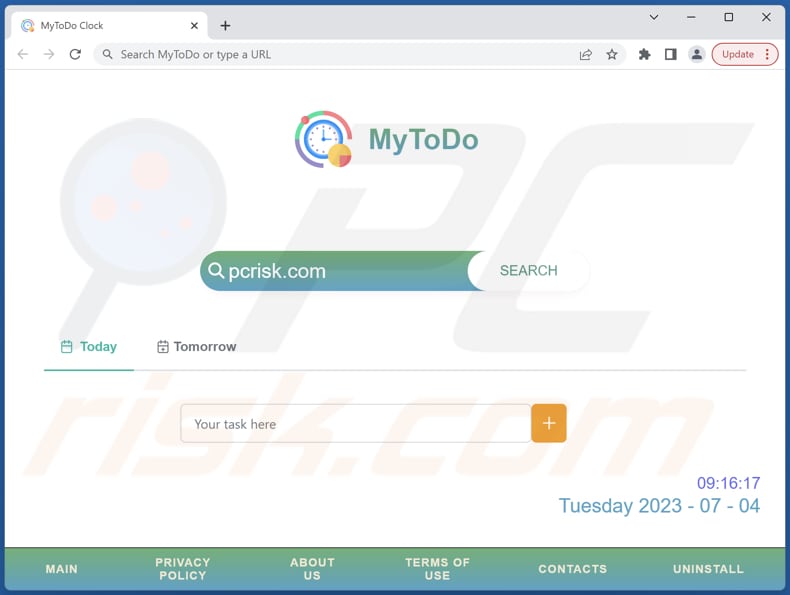The image size is (790, 595).
Task: Share this page using the share icon
Action: coord(586,55)
